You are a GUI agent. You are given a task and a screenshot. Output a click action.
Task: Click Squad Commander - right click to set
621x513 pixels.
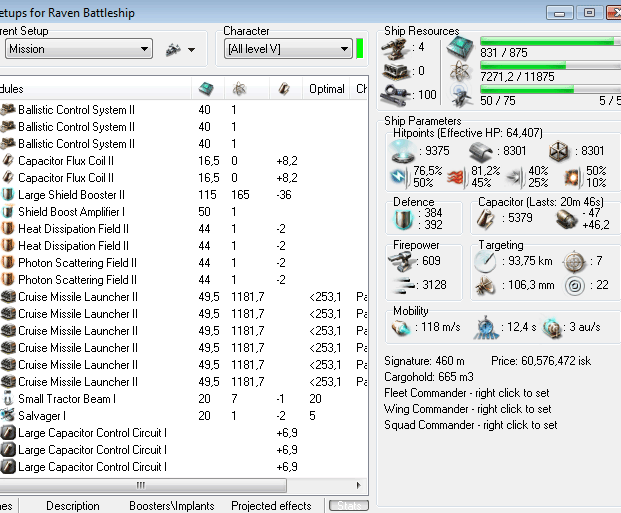coord(471,425)
